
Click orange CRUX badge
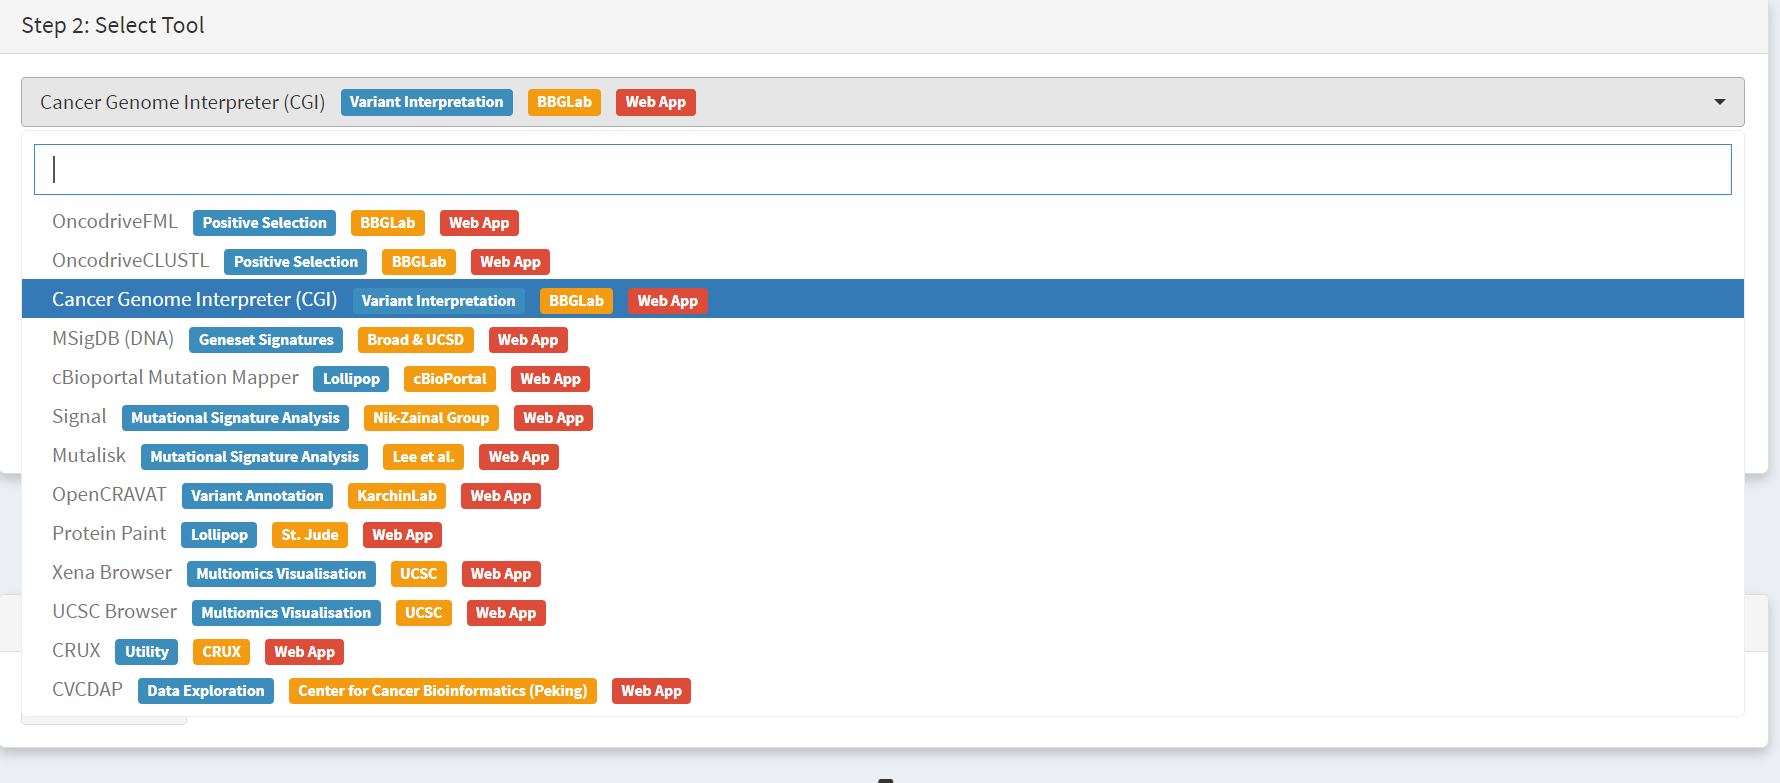[x=221, y=652]
